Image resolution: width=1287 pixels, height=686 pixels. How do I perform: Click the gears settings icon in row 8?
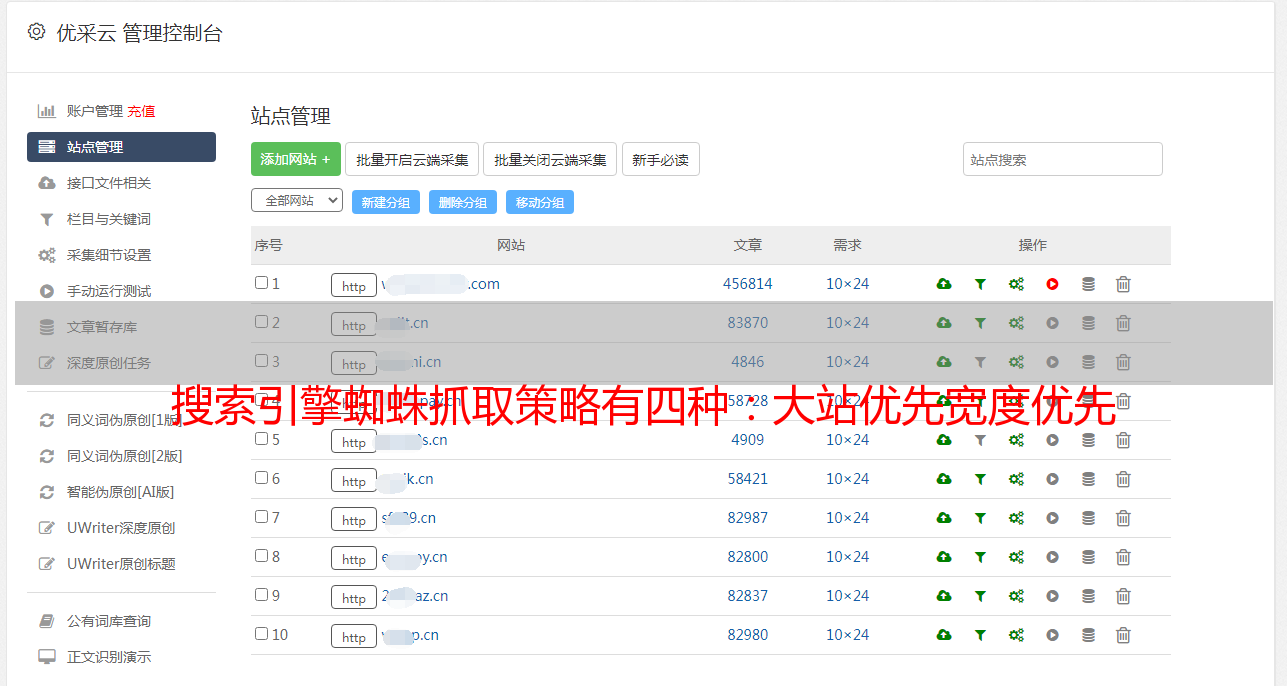[1016, 557]
